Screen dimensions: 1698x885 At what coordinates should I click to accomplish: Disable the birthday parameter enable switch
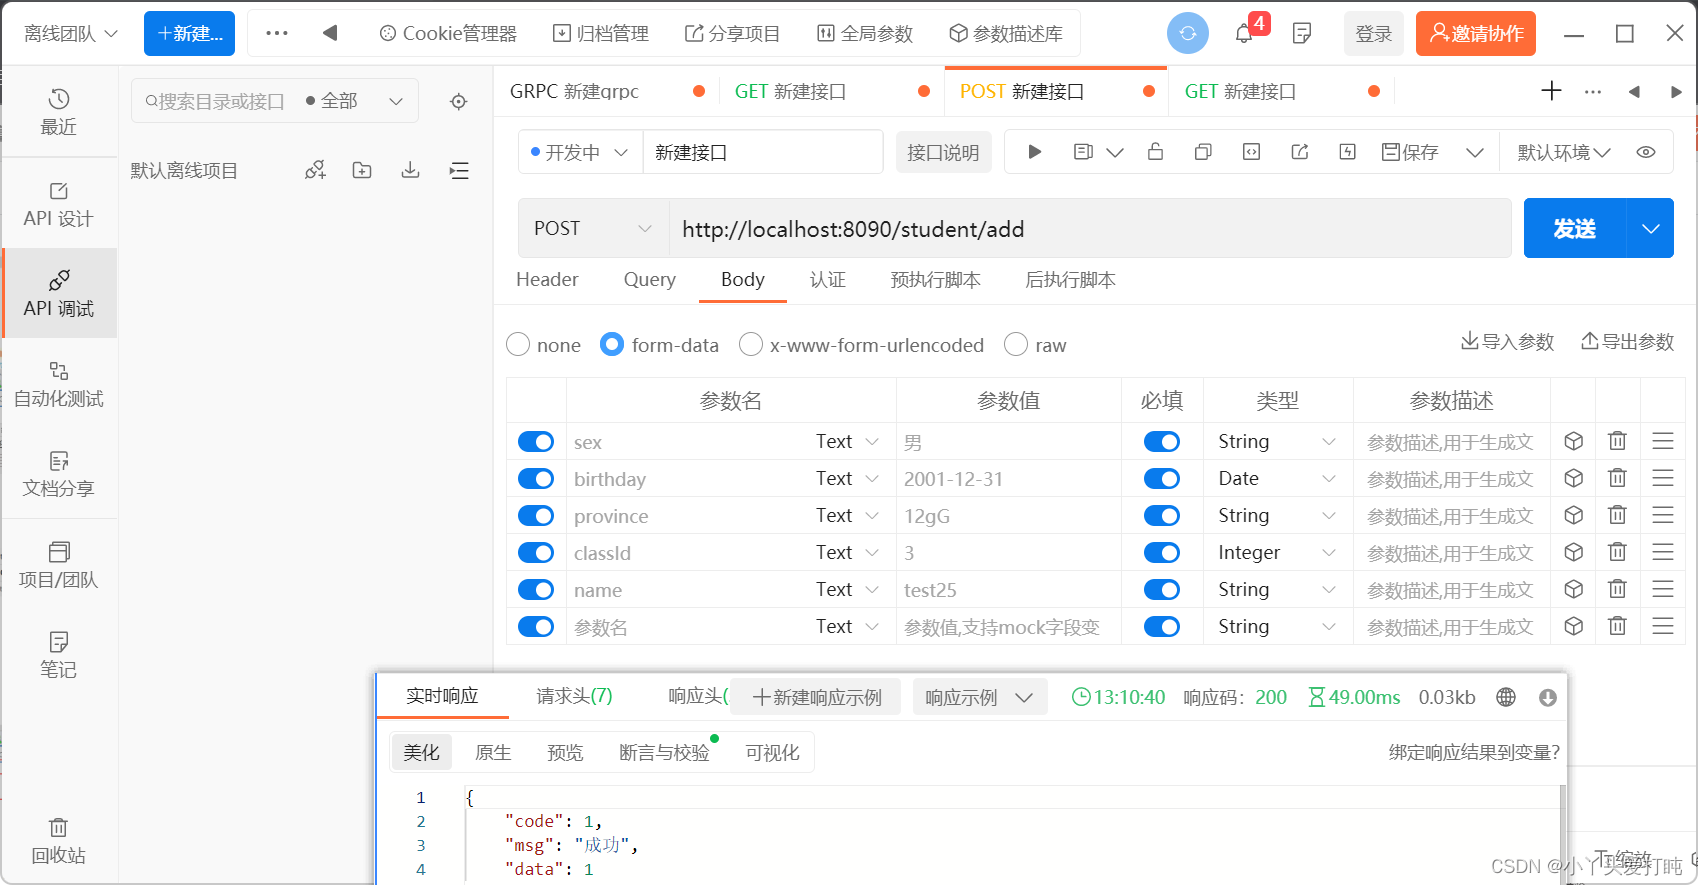(x=536, y=479)
